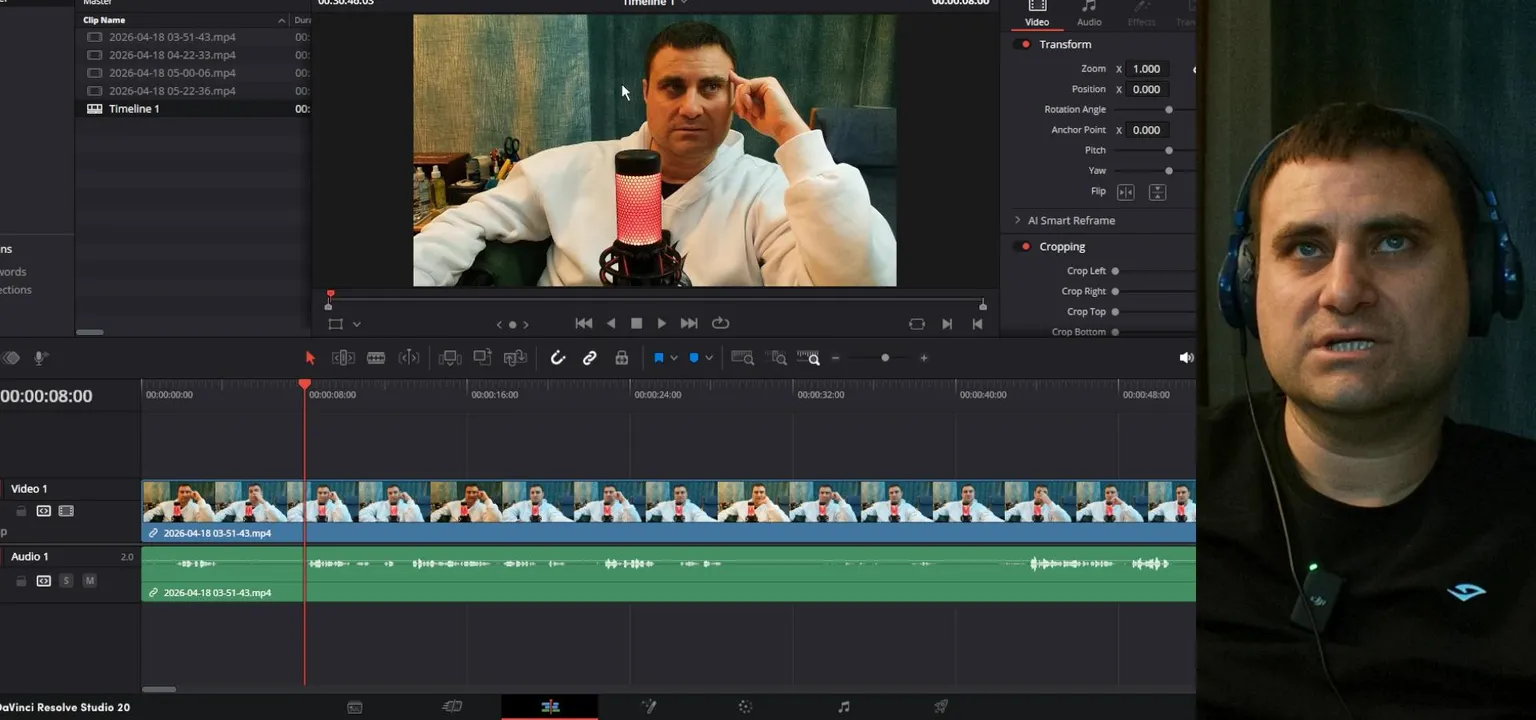The height and width of the screenshot is (720, 1536).
Task: Toggle Position Lock padlock in toolbar
Action: tap(622, 358)
